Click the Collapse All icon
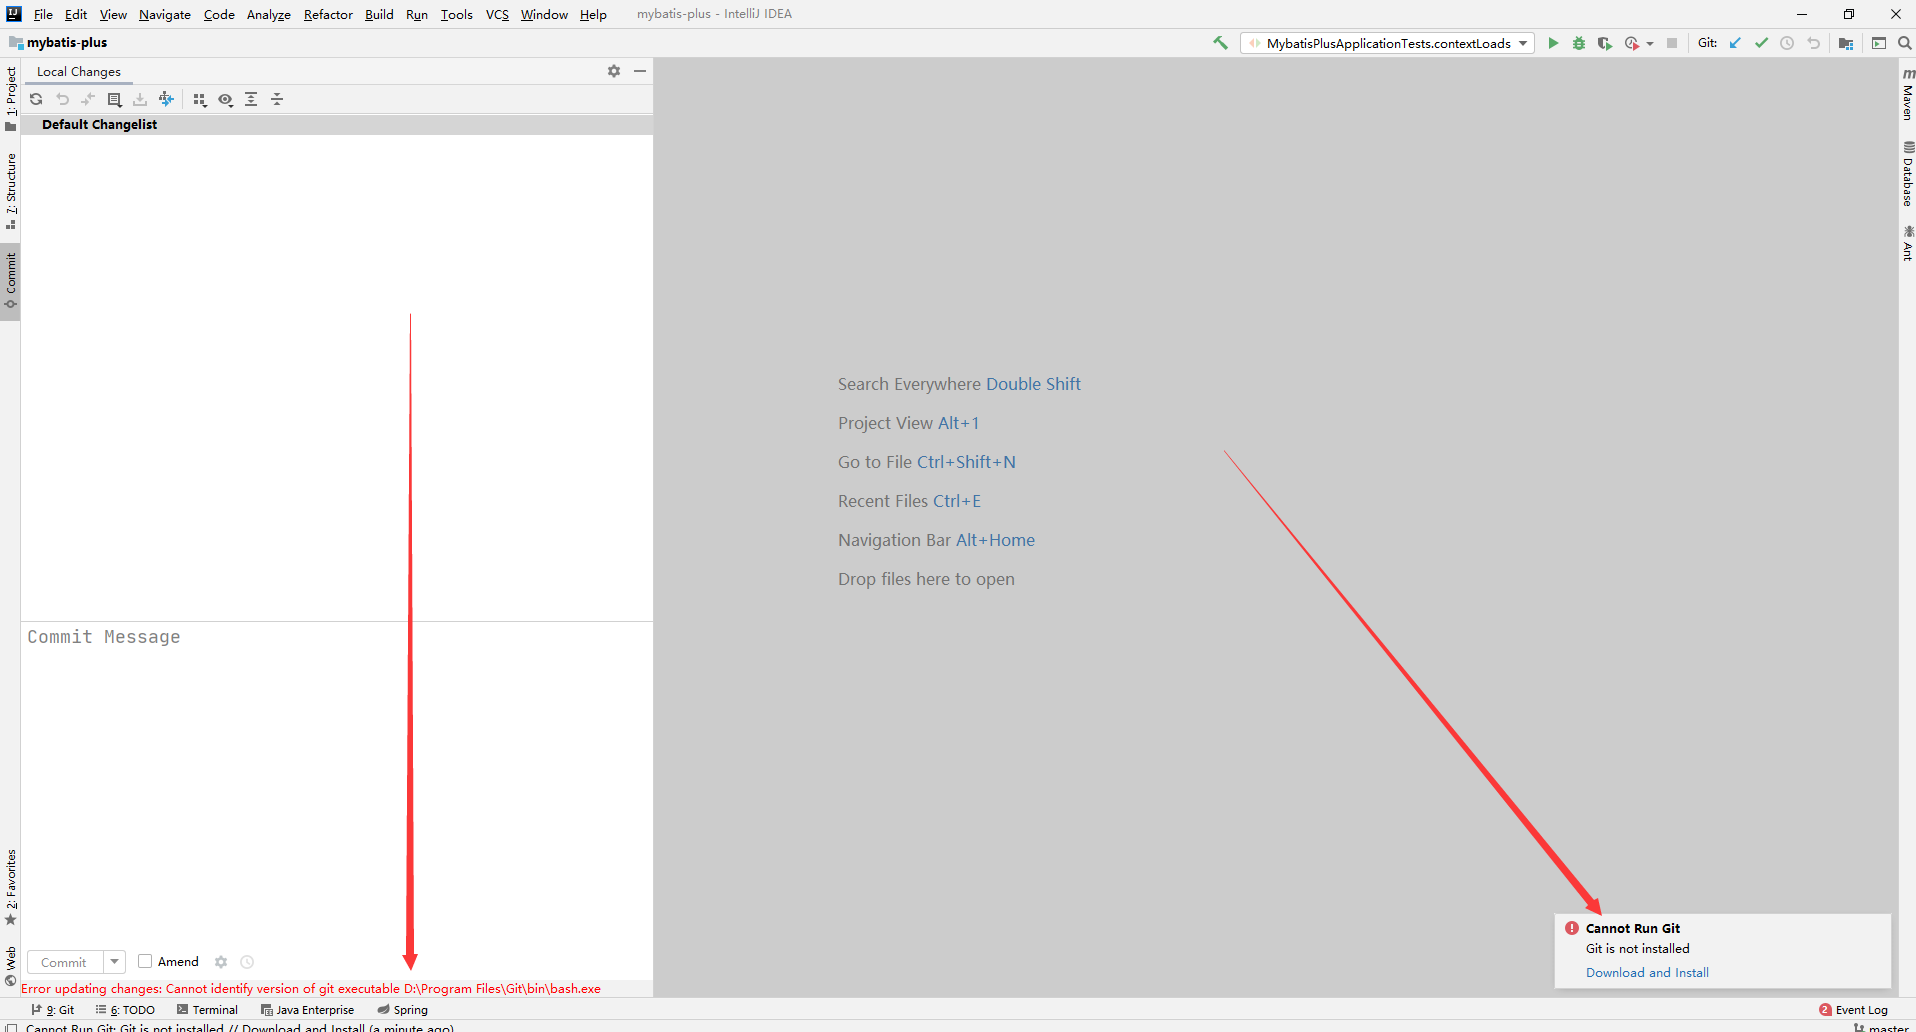The height and width of the screenshot is (1032, 1916). click(277, 99)
